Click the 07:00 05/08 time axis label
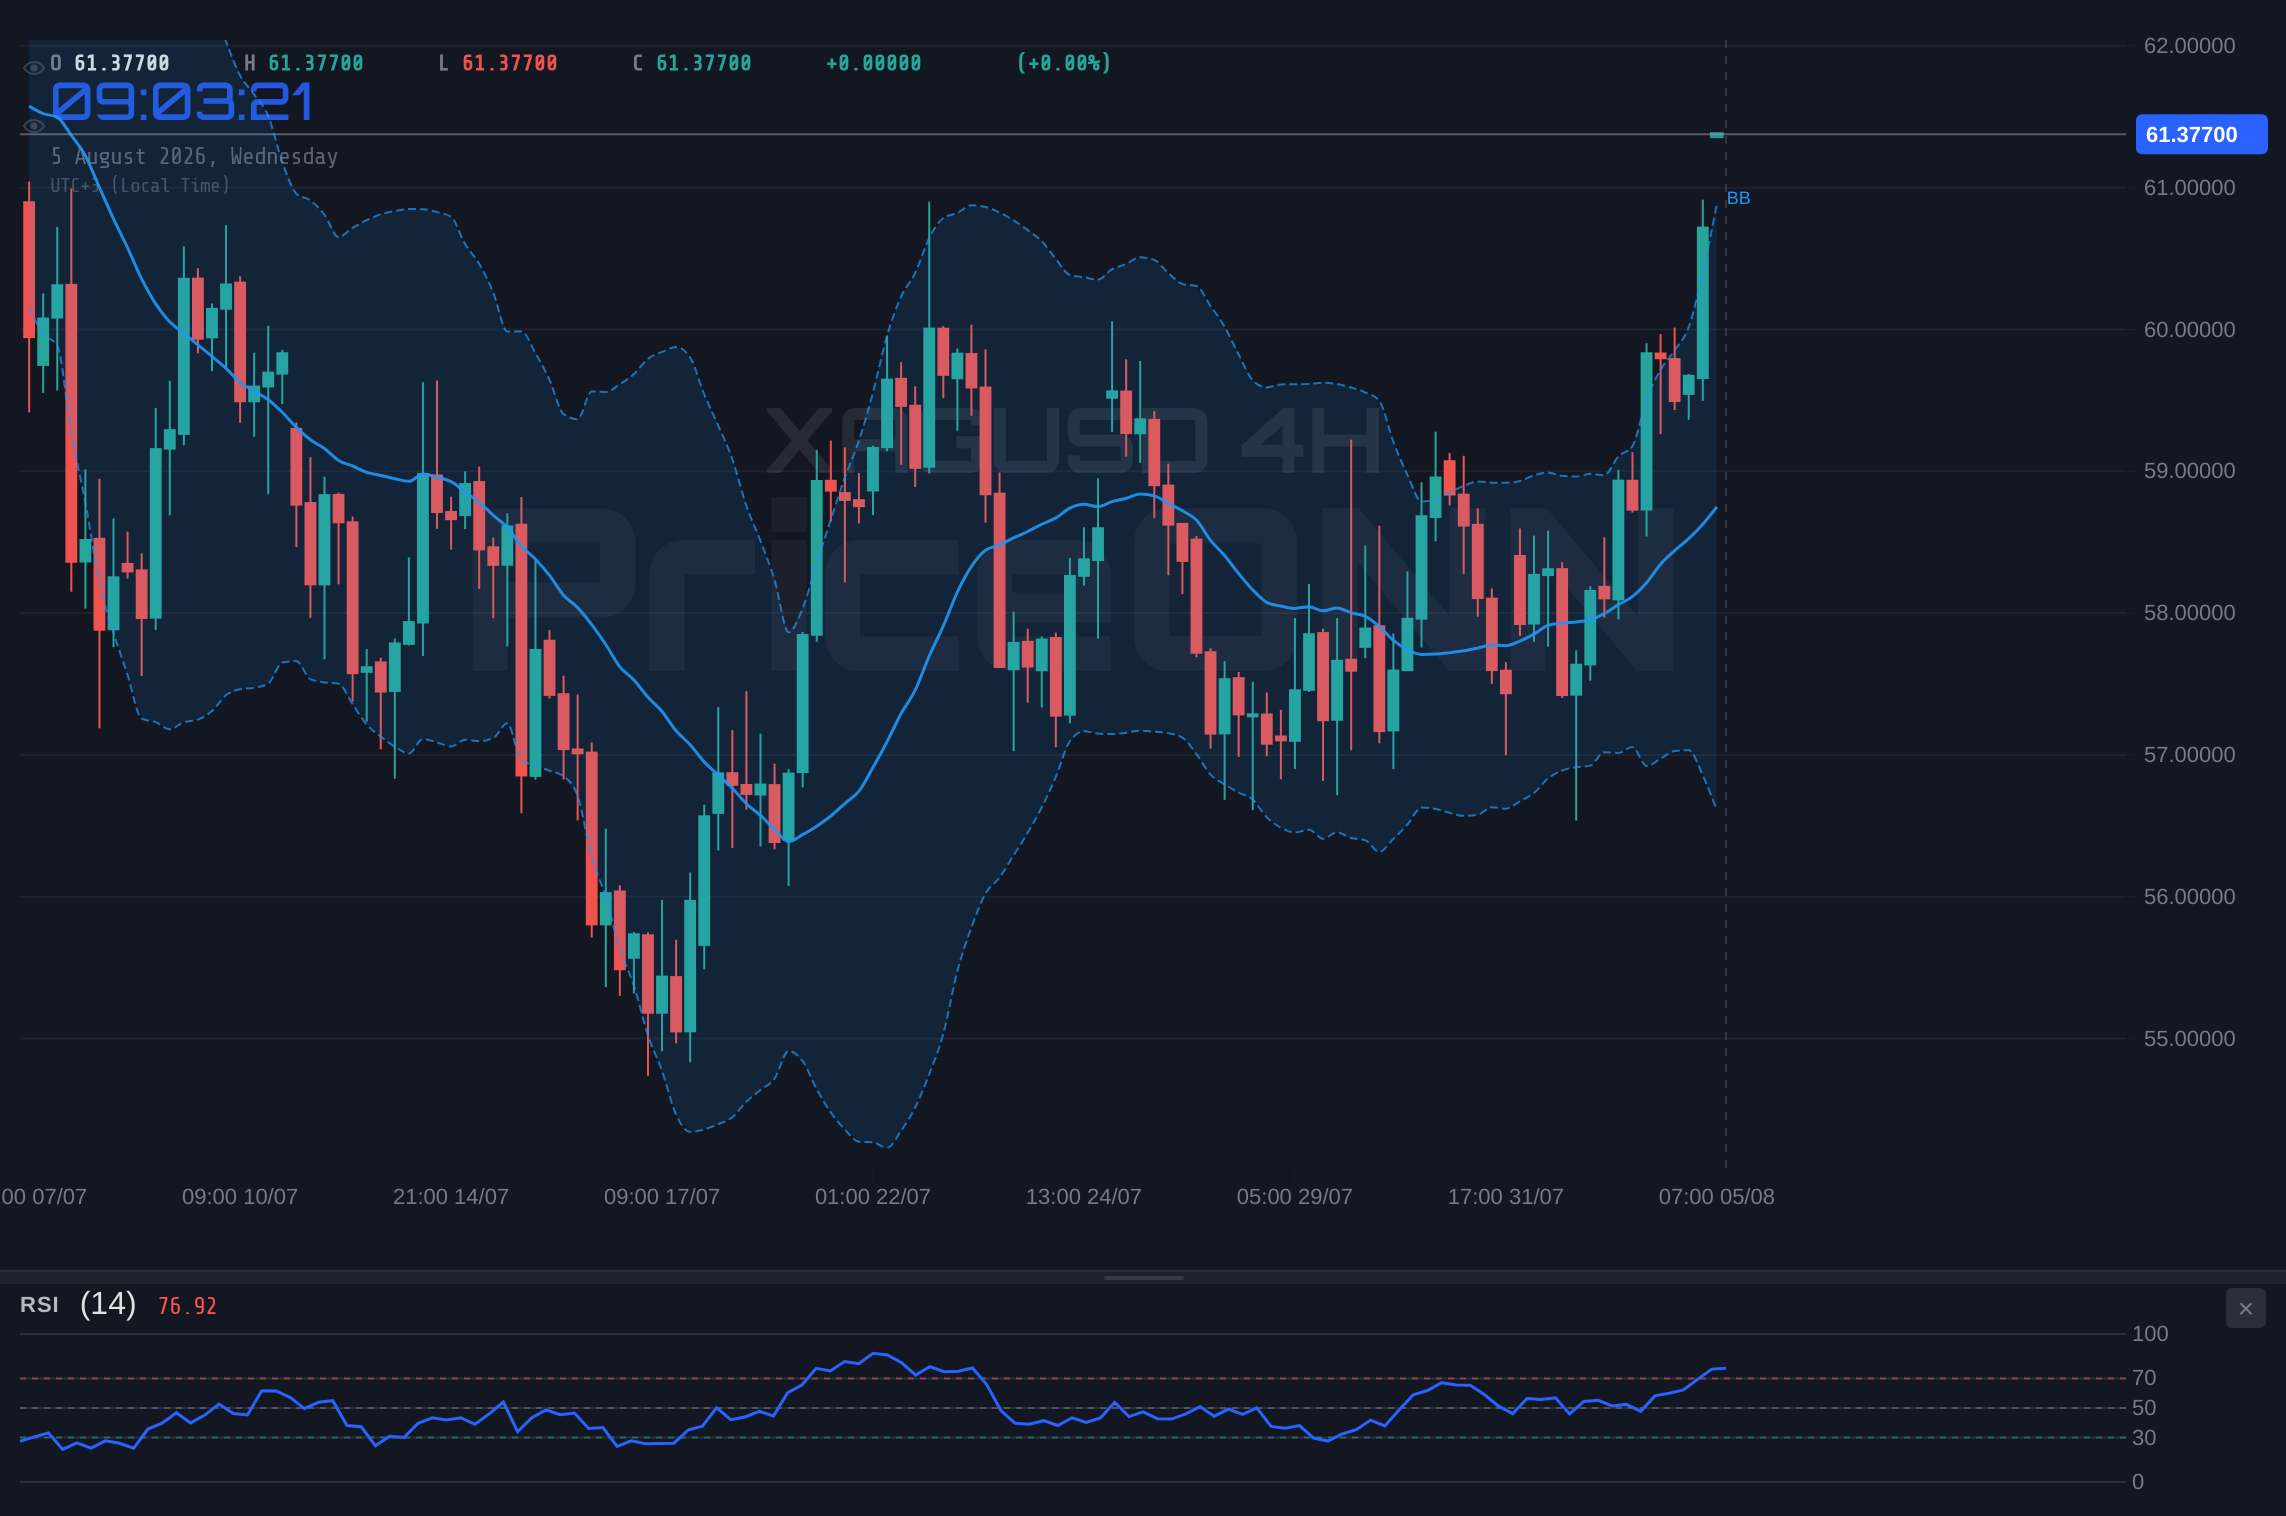Viewport: 2286px width, 1516px height. tap(1716, 1196)
